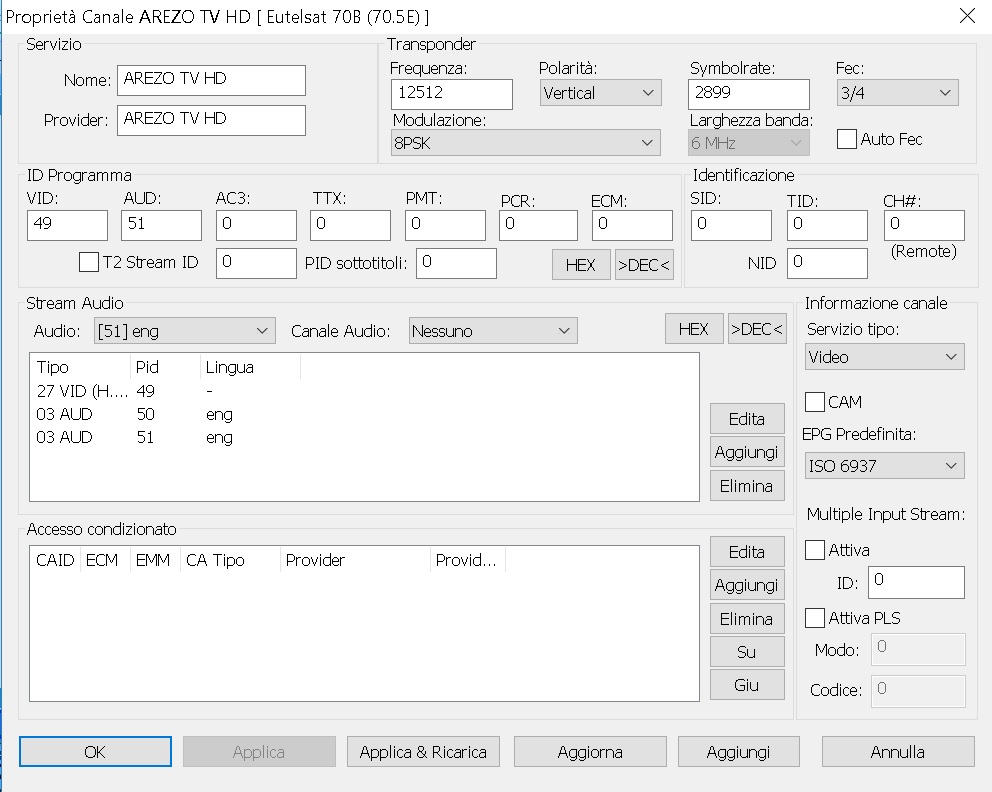Viewport: 992px width, 792px height.
Task: Click the AUD field showing 51
Action: tap(161, 225)
